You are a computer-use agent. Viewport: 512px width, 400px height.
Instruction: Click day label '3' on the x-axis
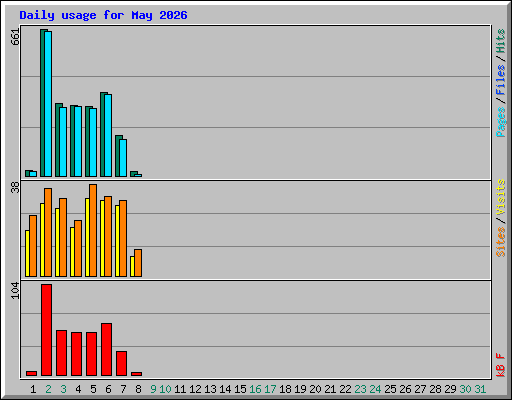pos(63,389)
